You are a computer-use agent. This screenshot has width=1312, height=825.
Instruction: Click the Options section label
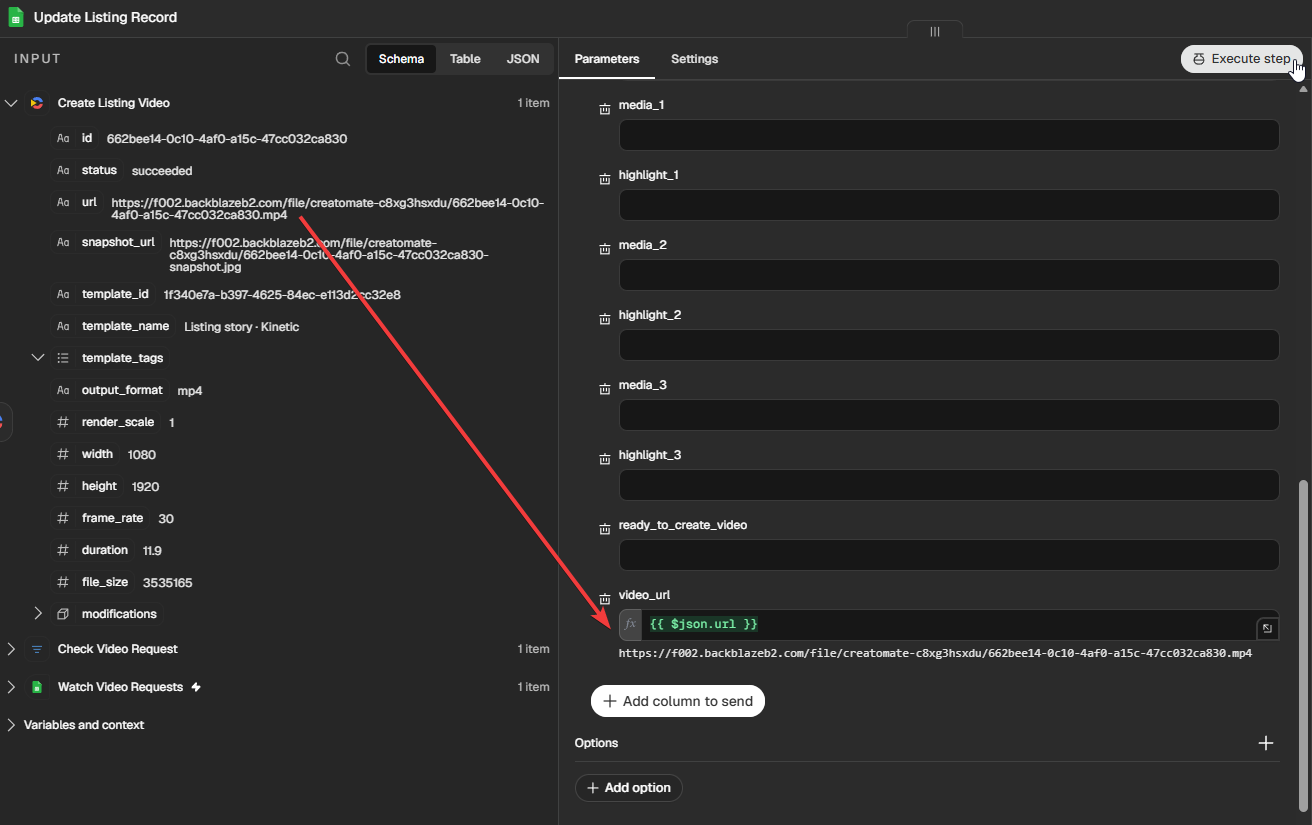596,743
